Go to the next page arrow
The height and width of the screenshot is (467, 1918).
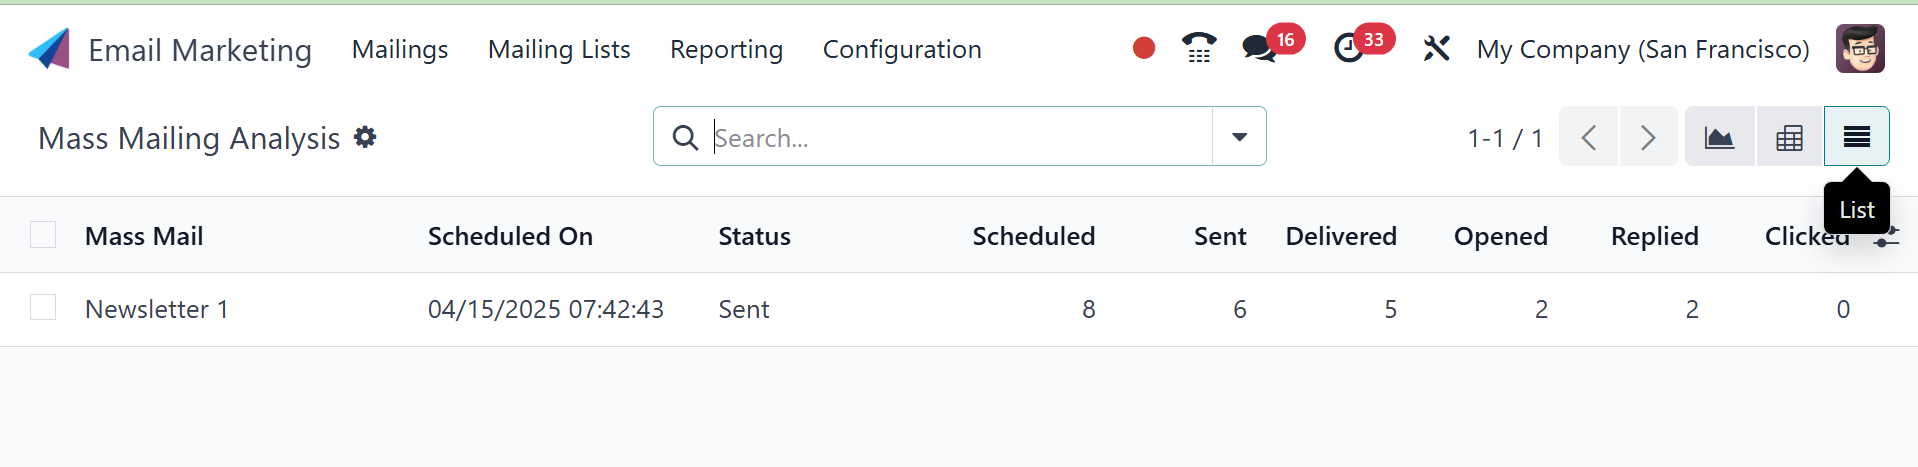[1648, 137]
